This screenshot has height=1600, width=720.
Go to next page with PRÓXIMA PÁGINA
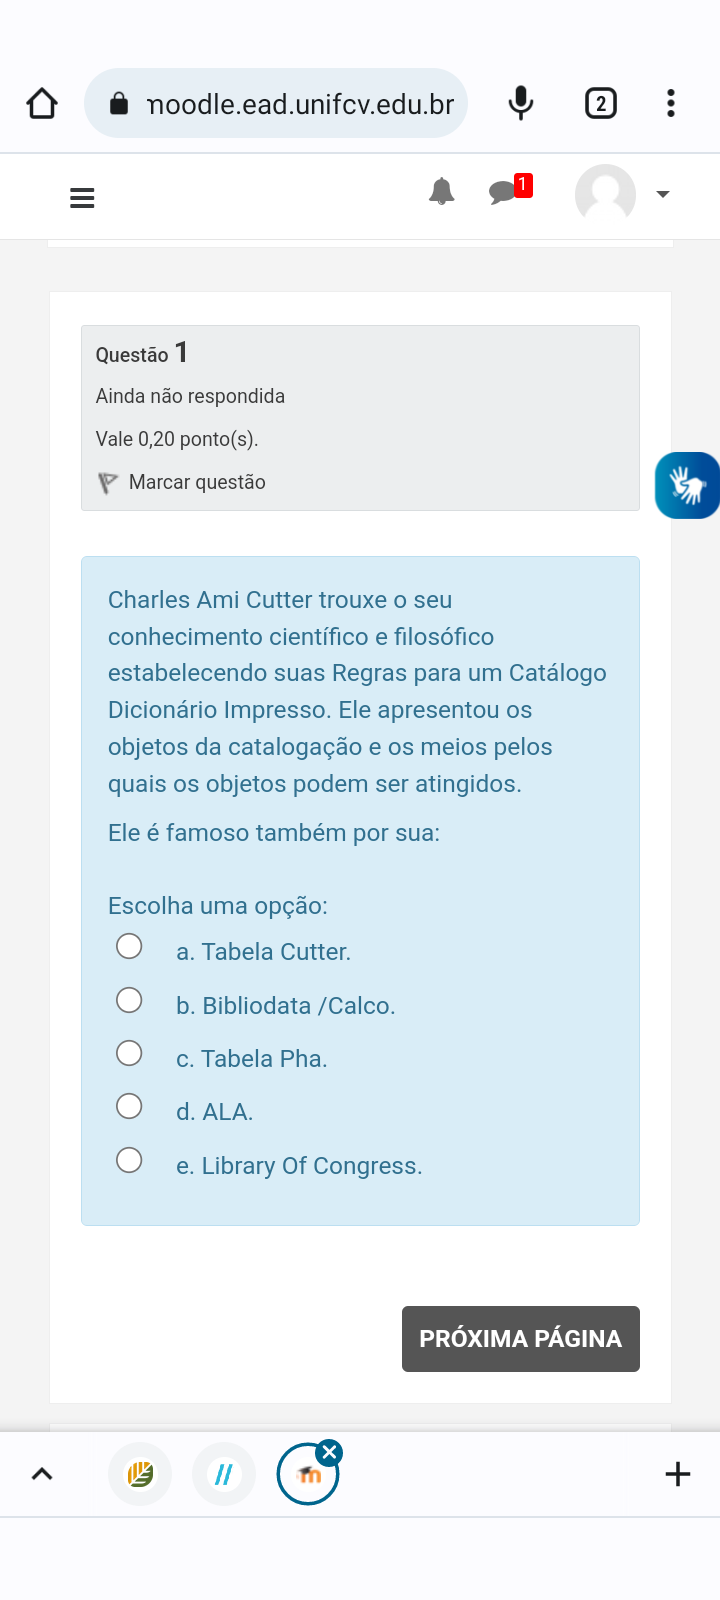(520, 1338)
